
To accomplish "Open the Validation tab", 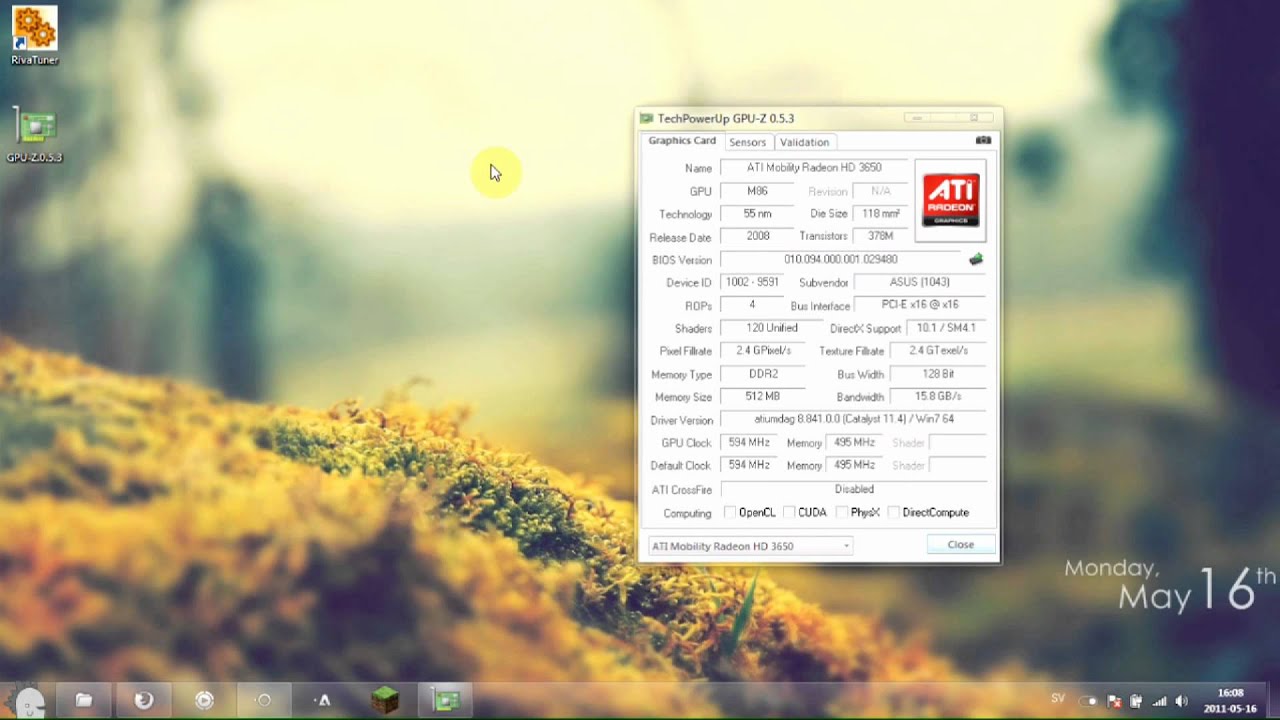I will pos(805,142).
